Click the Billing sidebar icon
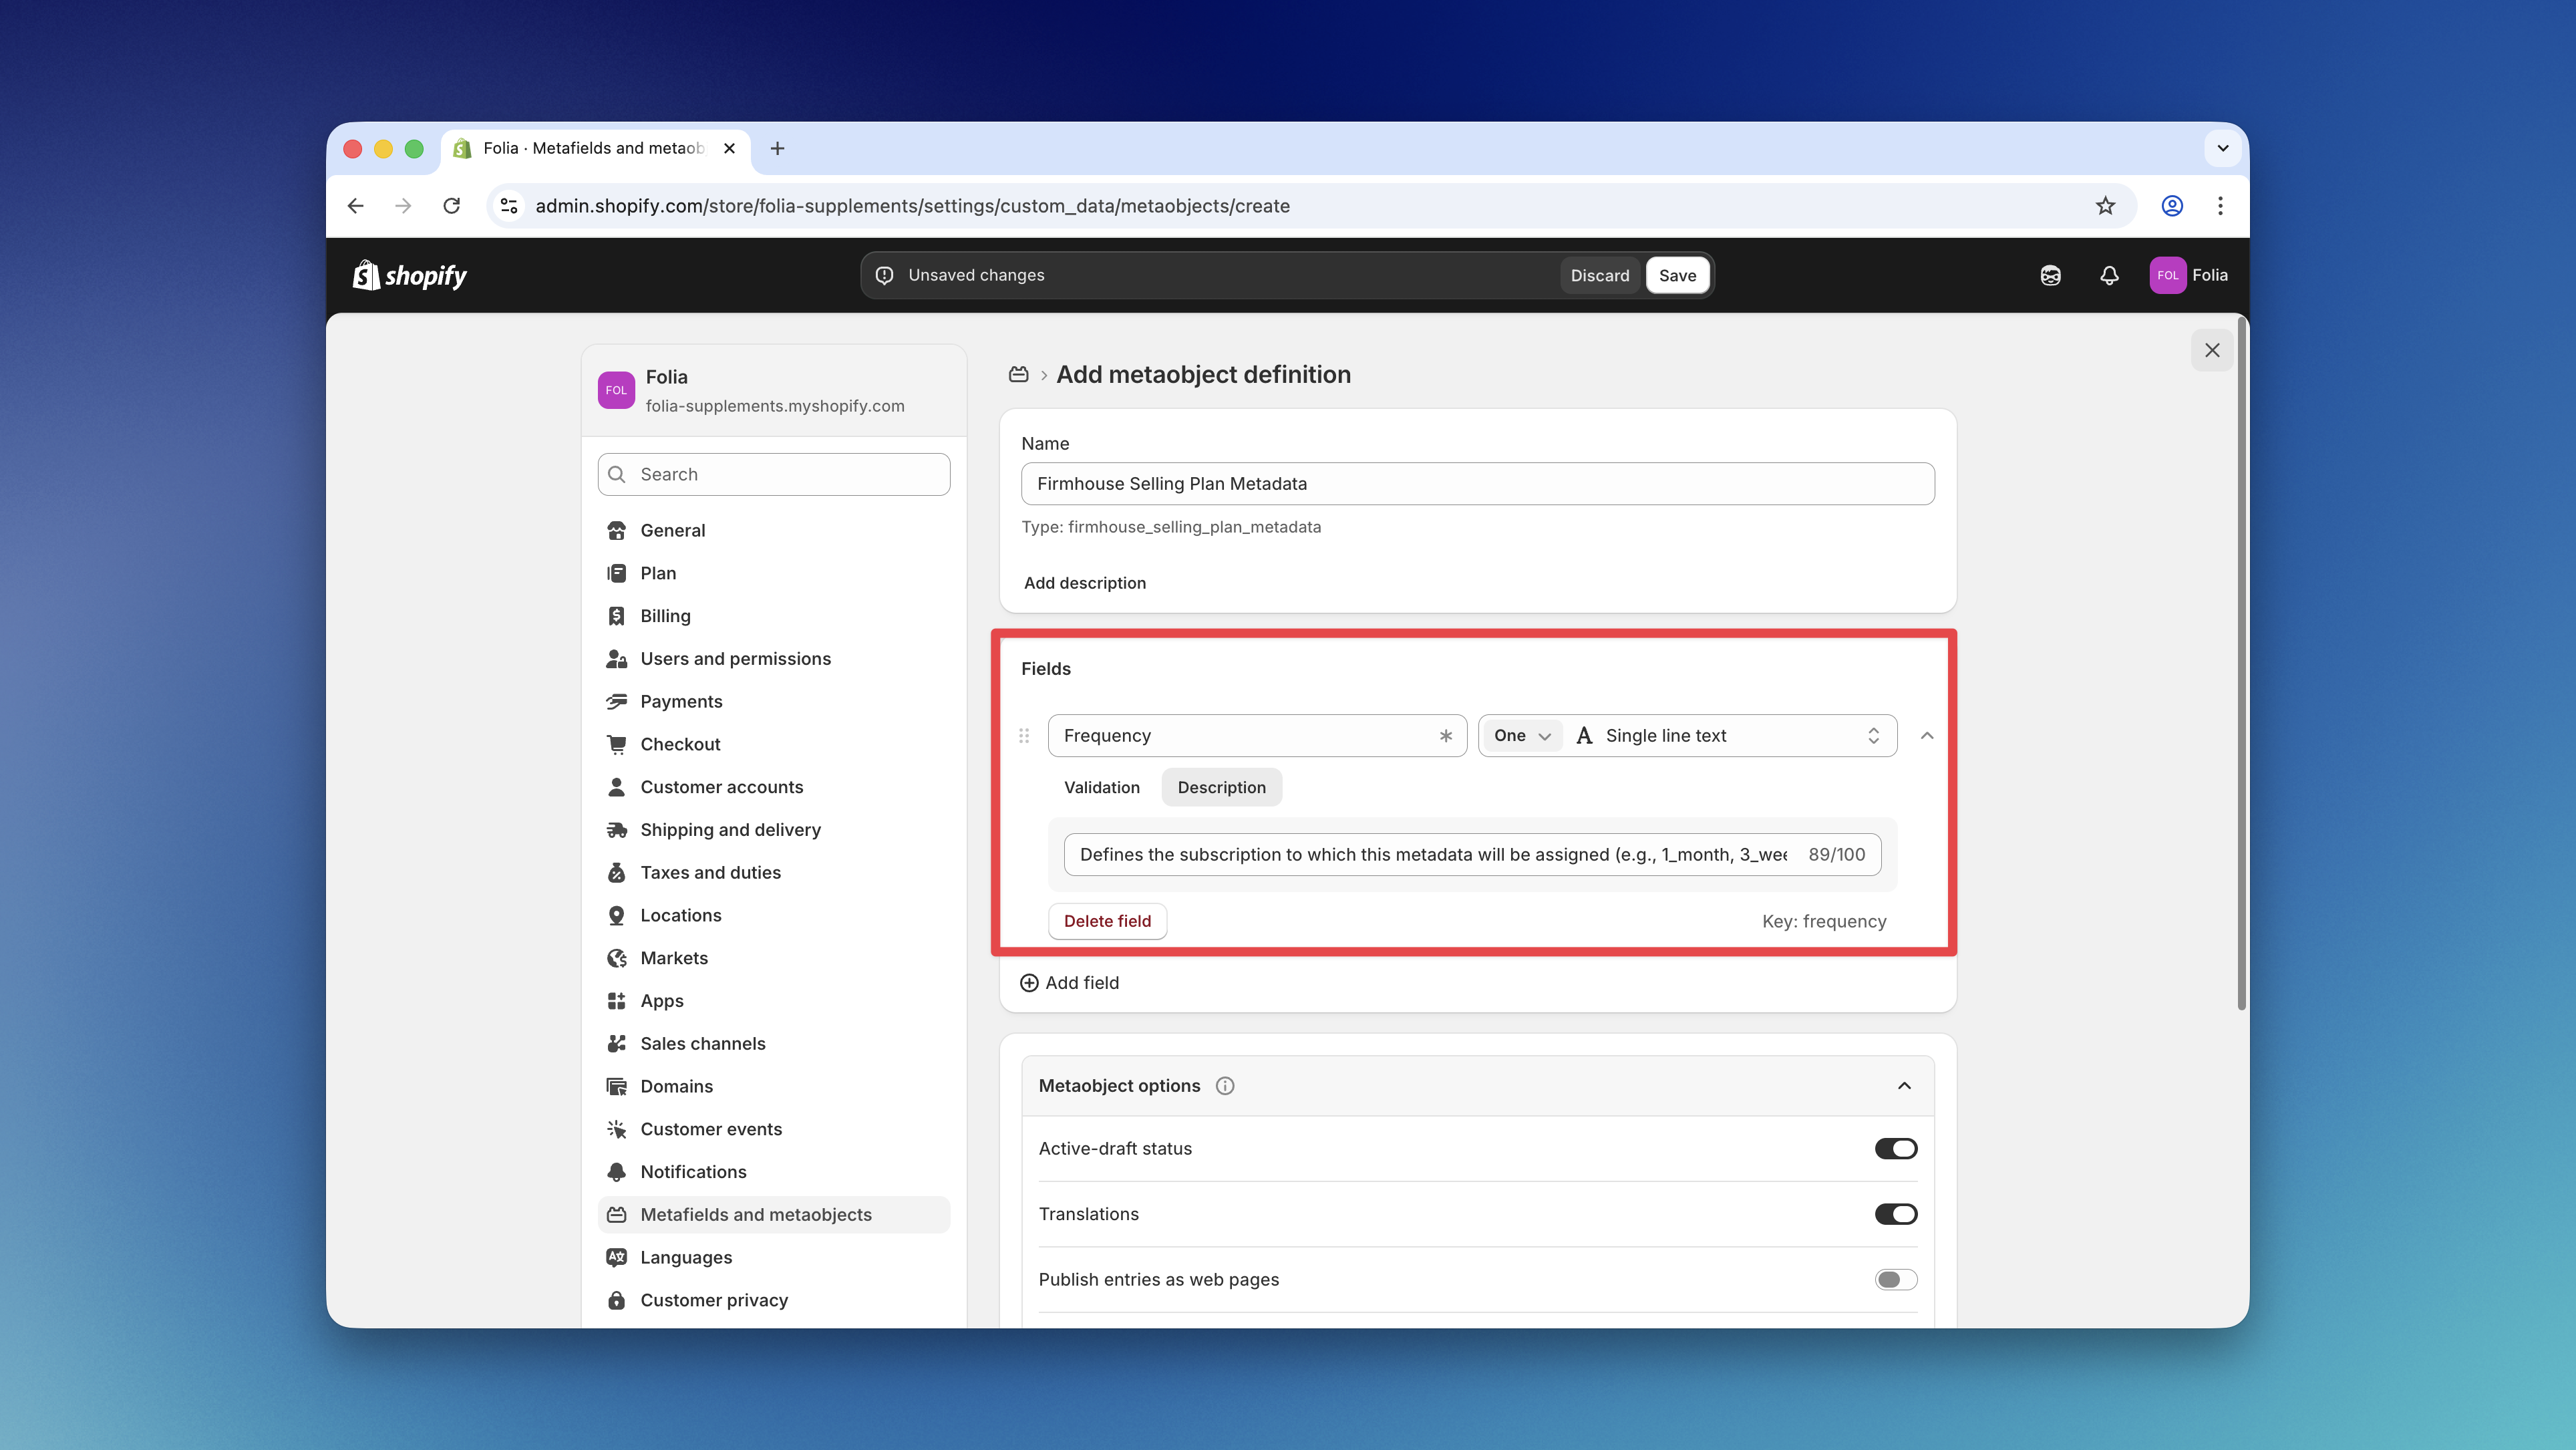2576x1450 pixels. [x=616, y=616]
